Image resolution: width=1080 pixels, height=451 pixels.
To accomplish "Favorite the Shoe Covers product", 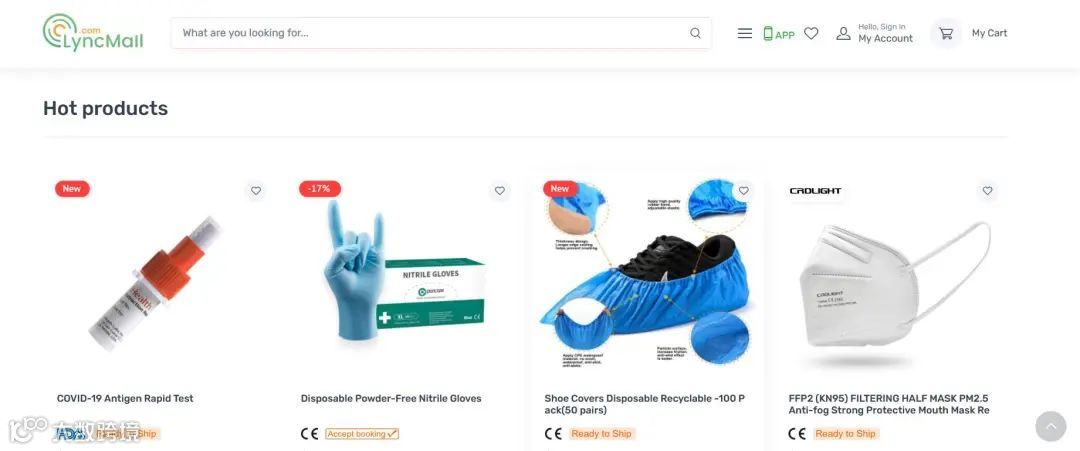I will pyautogui.click(x=743, y=191).
